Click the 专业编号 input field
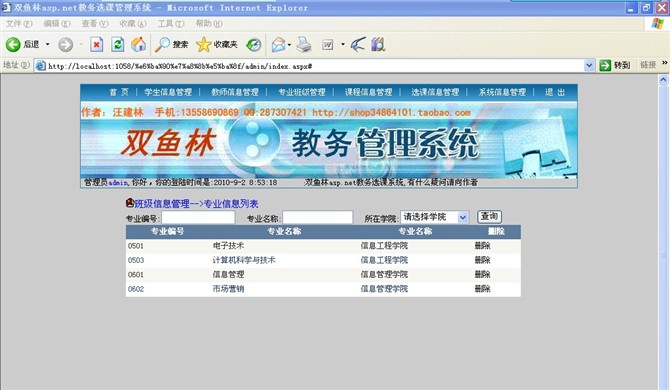This screenshot has height=390, width=670. [198, 217]
